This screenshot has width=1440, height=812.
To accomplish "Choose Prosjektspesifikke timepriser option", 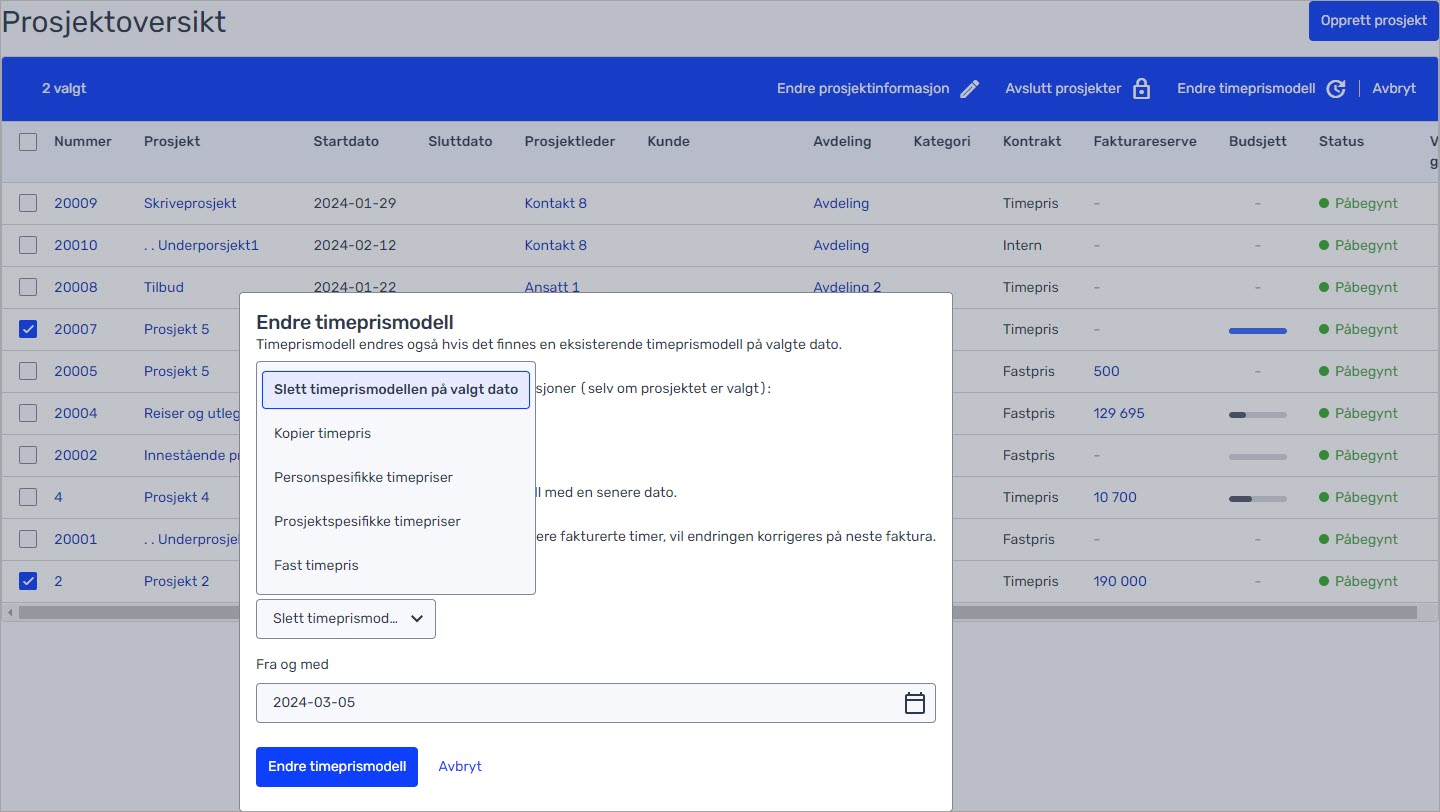I will pos(396,521).
